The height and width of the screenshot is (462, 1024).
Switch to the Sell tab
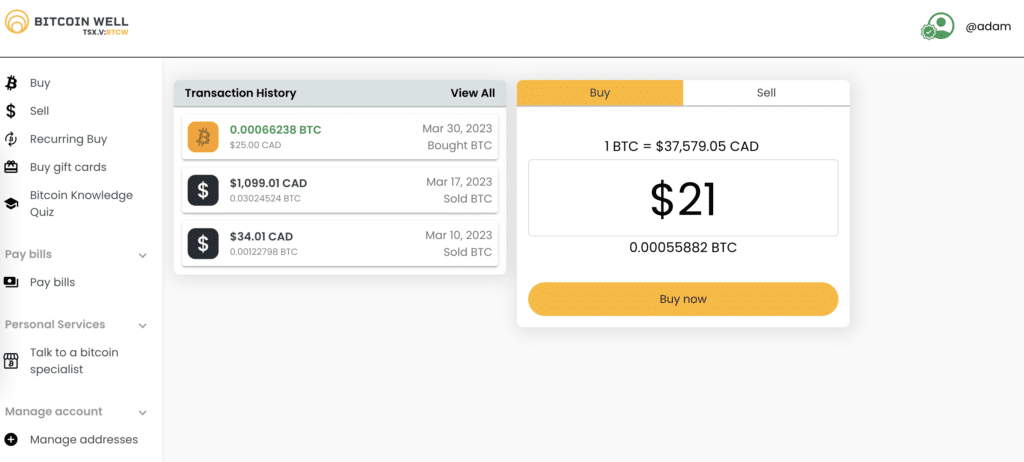point(766,93)
